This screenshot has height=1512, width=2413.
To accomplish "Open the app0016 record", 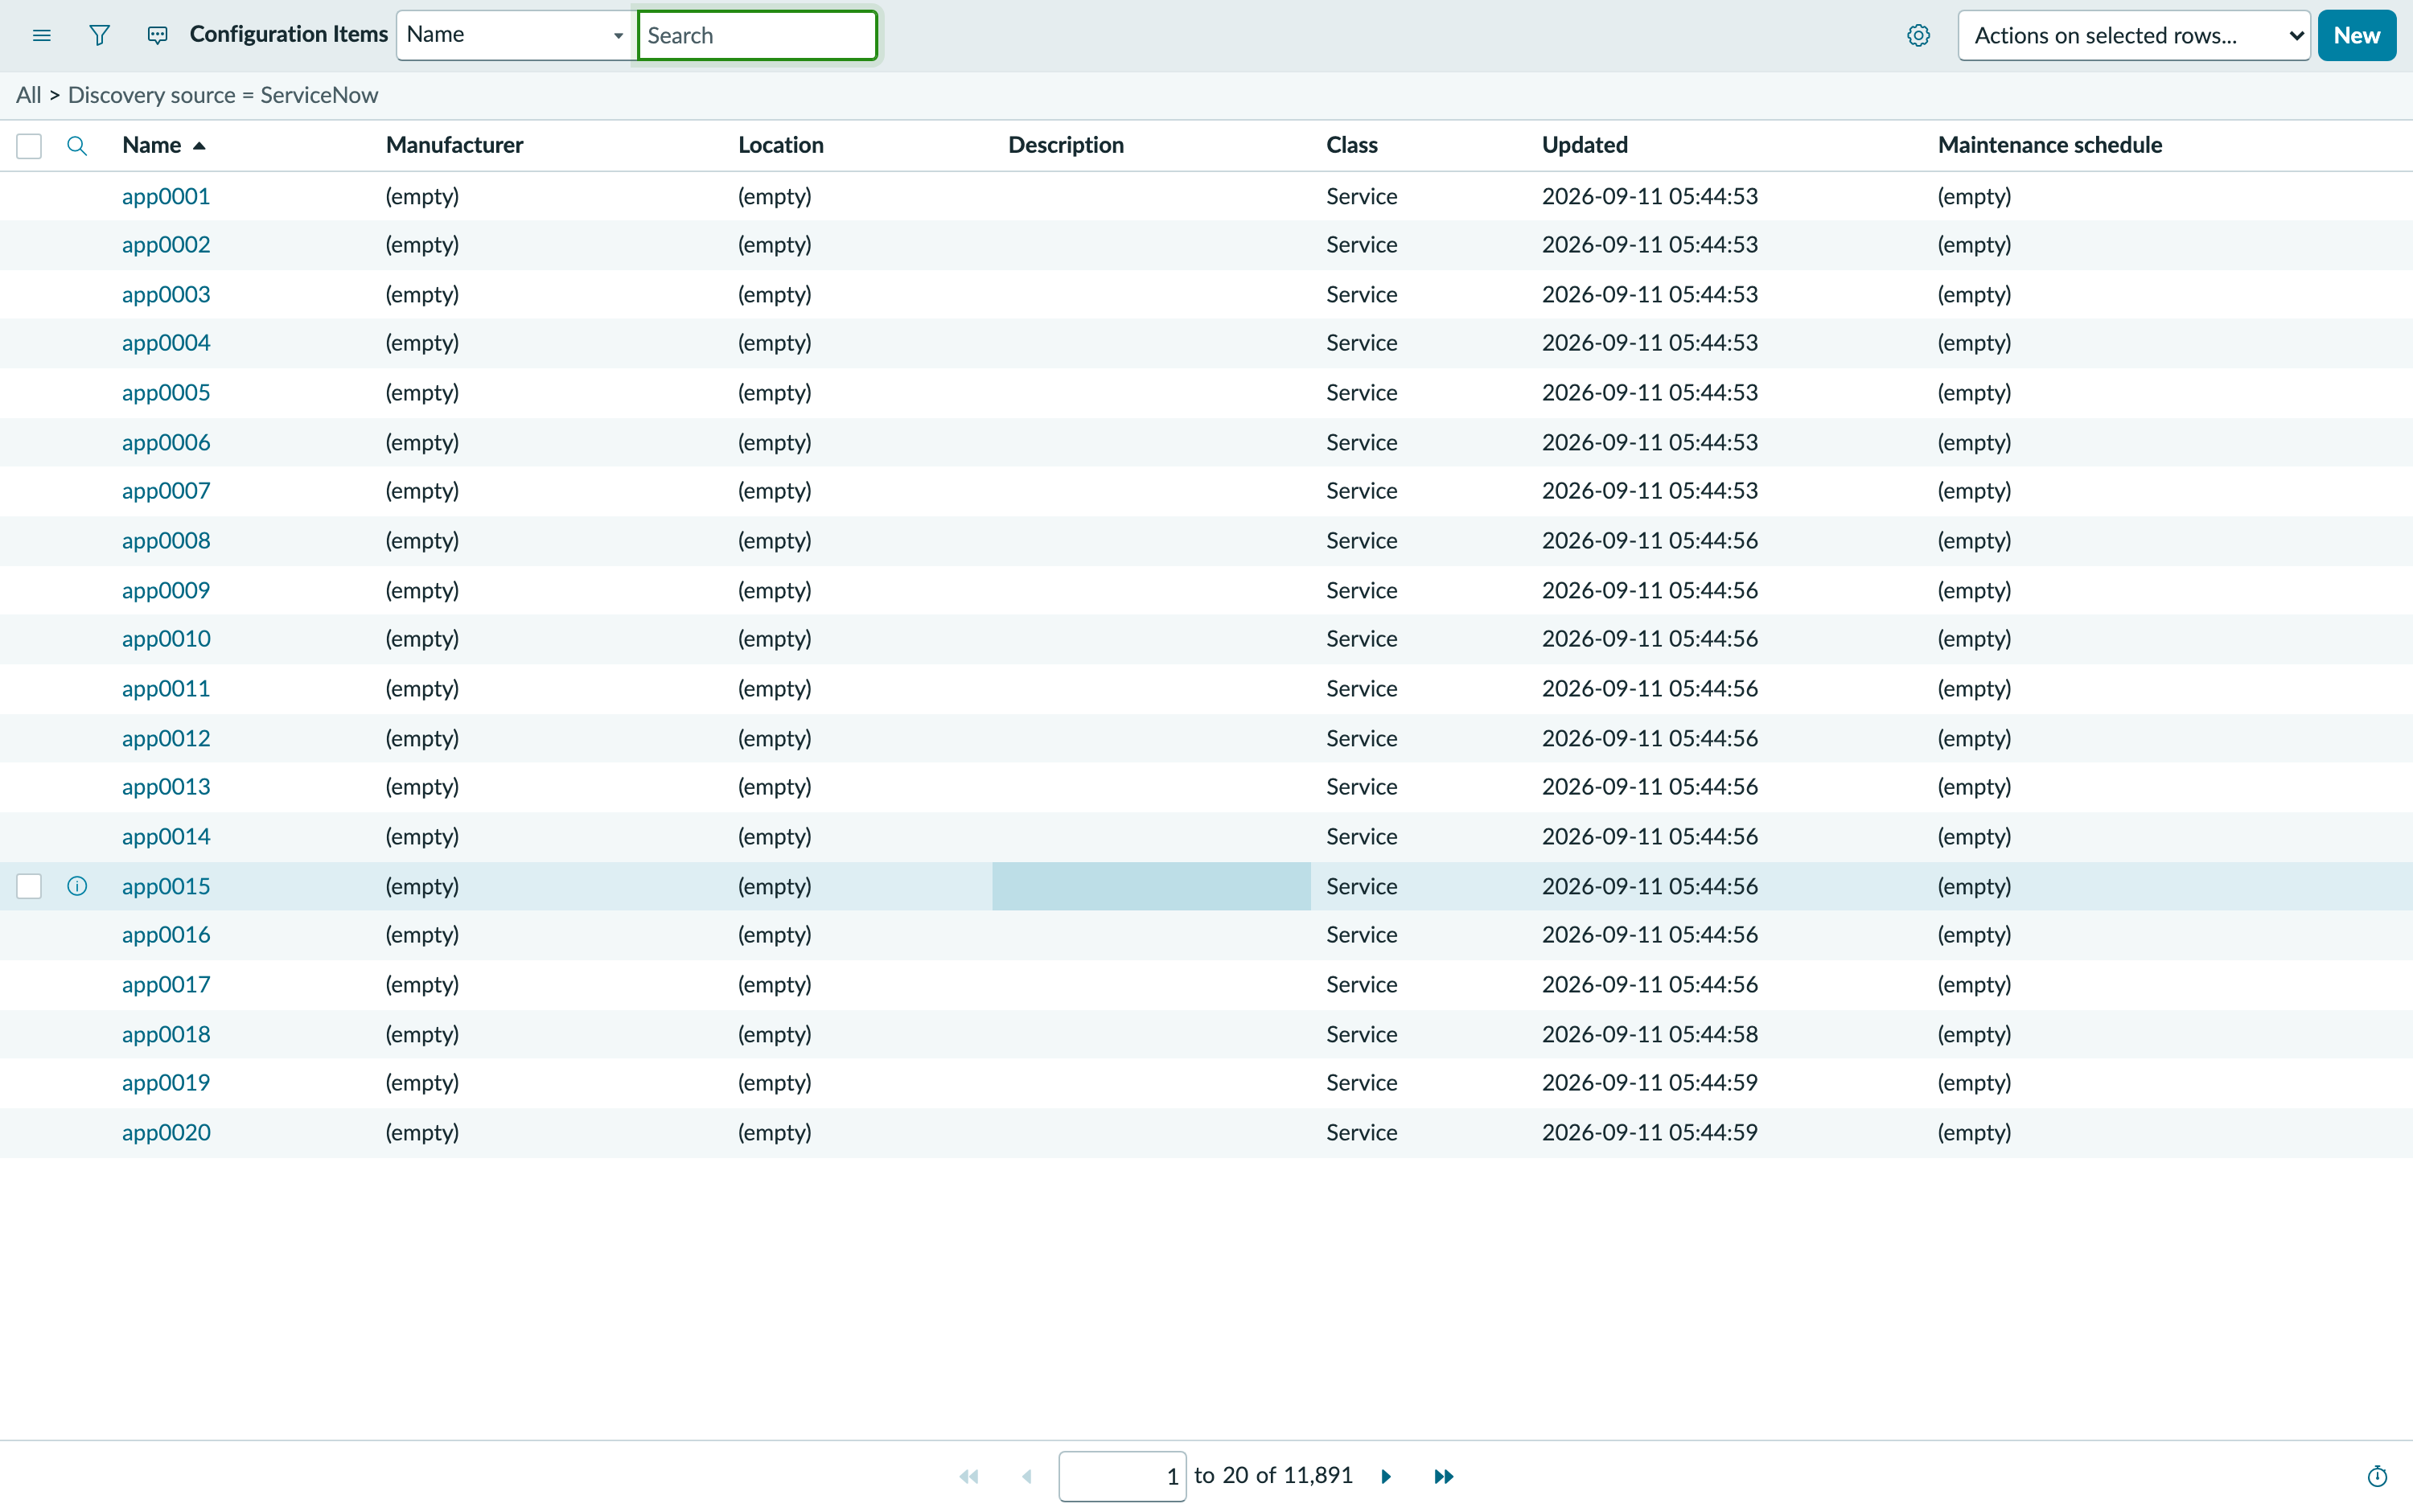I will (x=166, y=935).
